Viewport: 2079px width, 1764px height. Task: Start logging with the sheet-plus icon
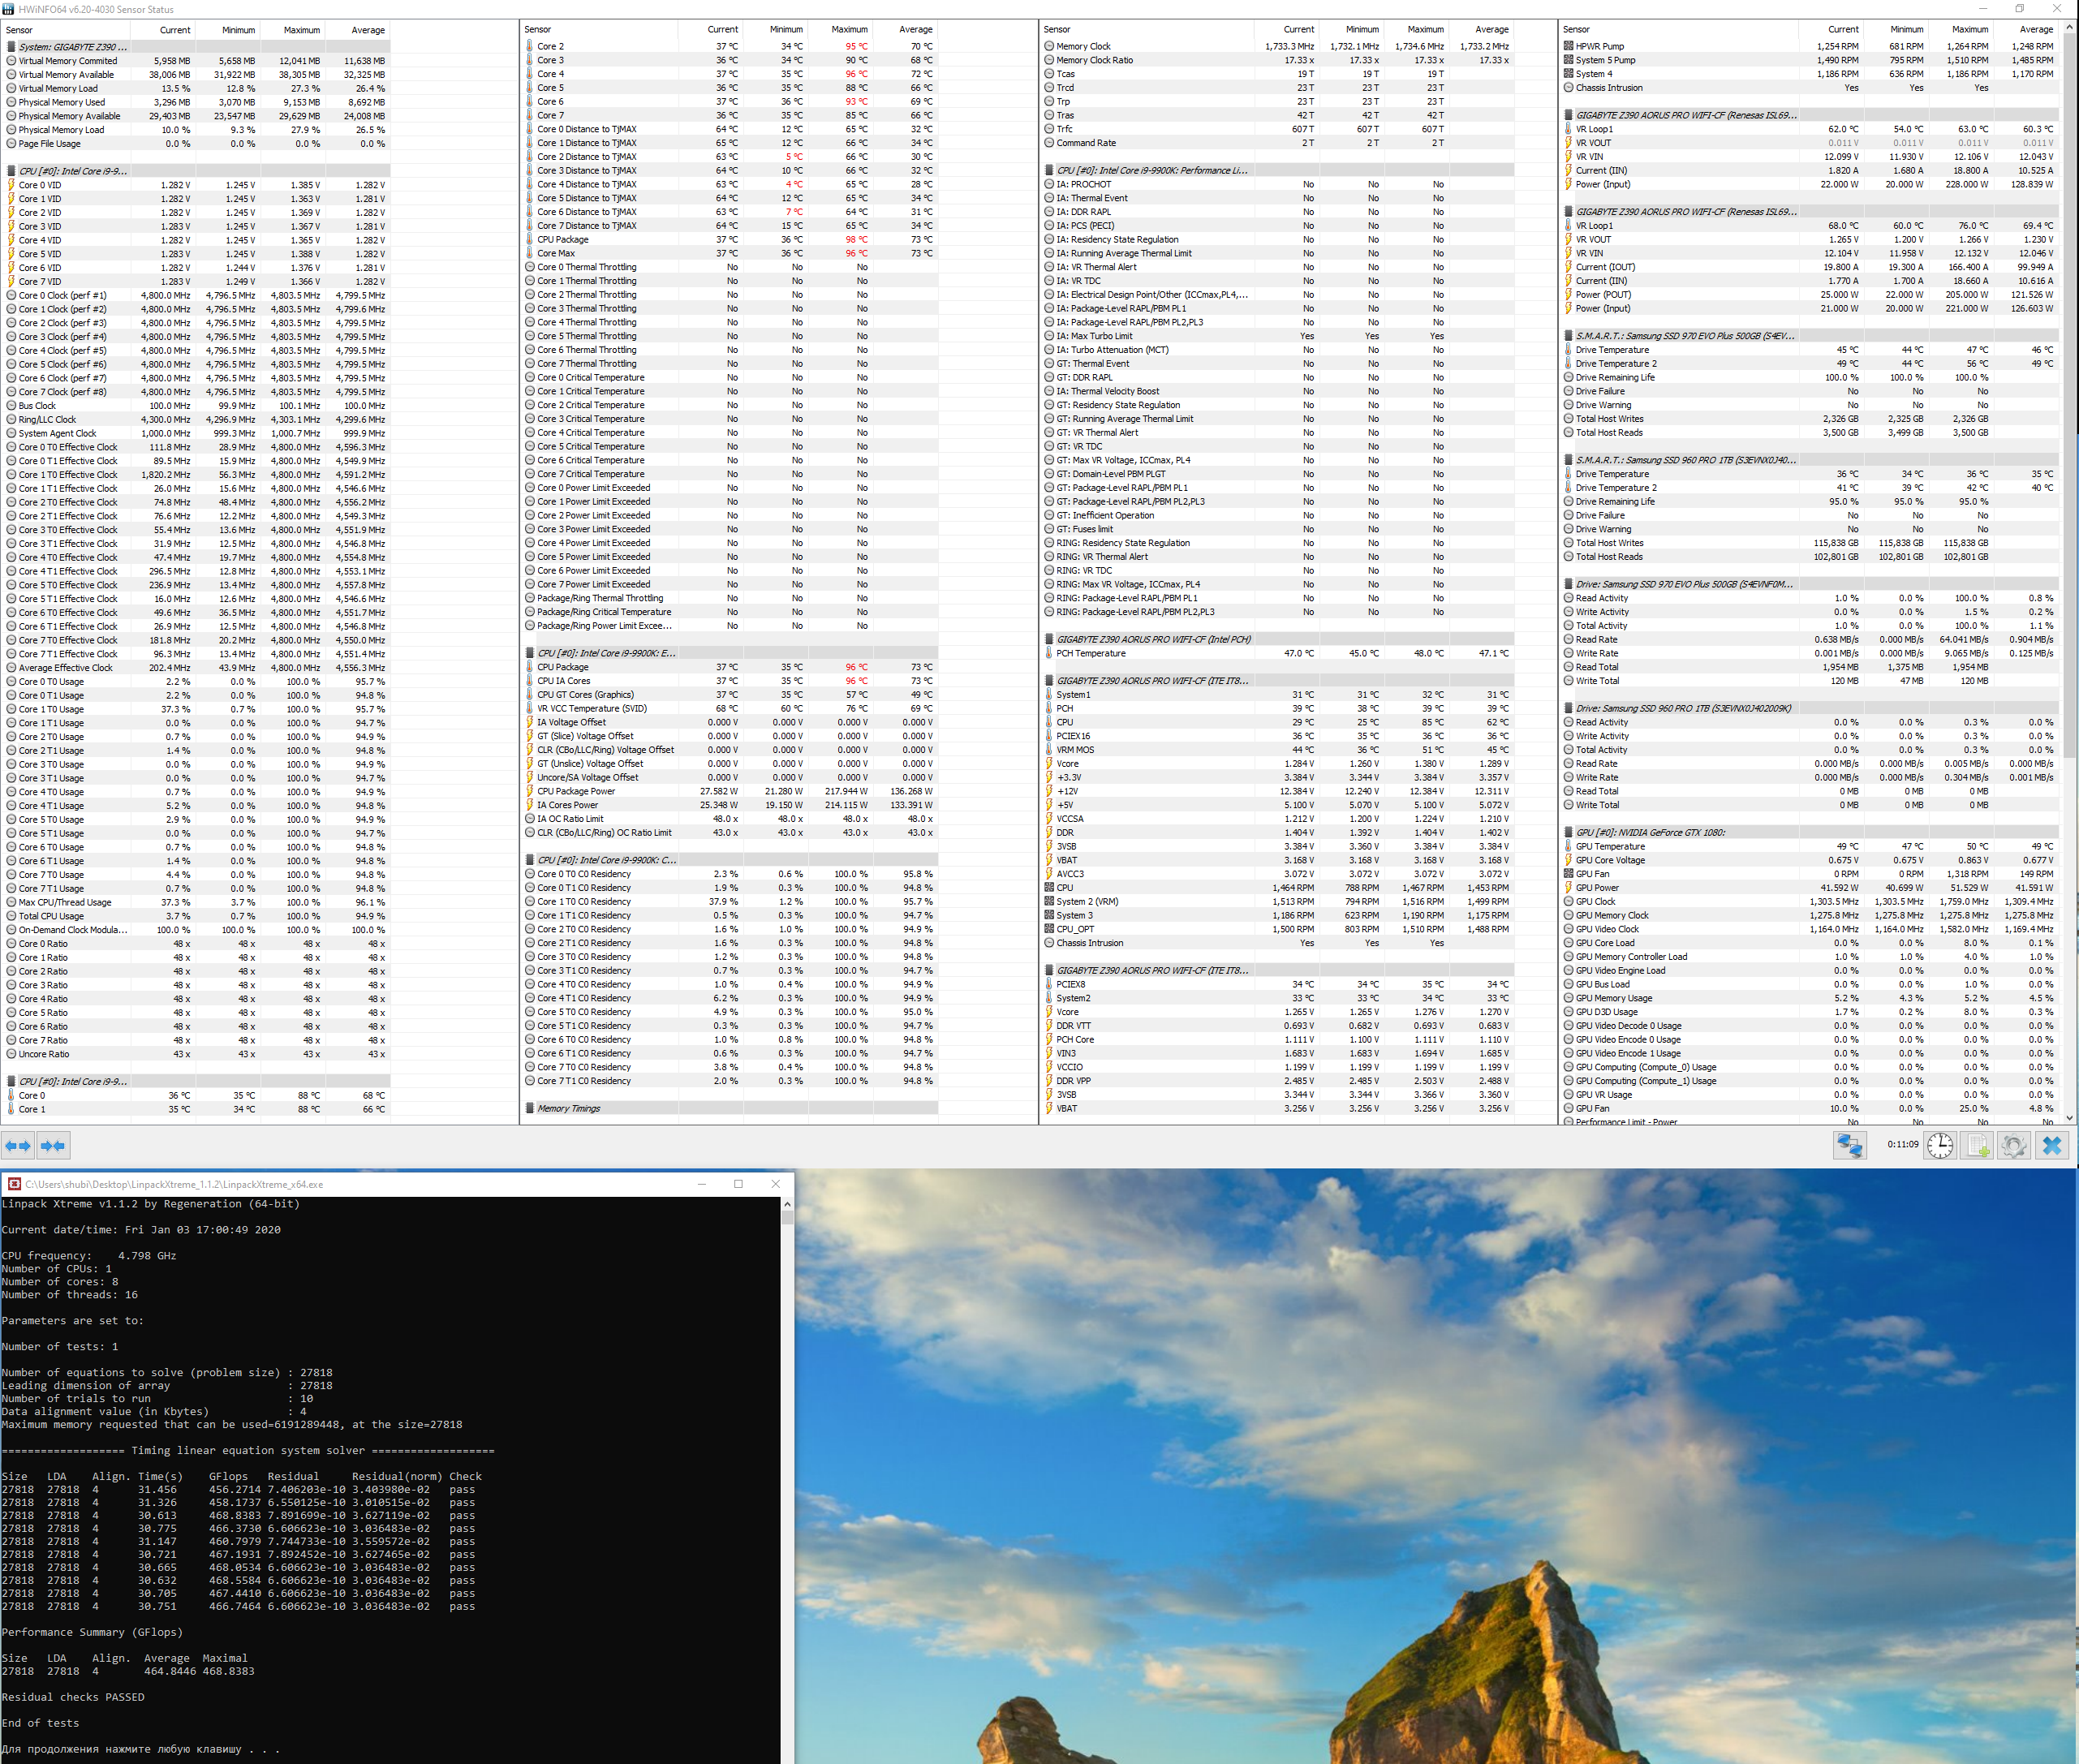1978,1146
